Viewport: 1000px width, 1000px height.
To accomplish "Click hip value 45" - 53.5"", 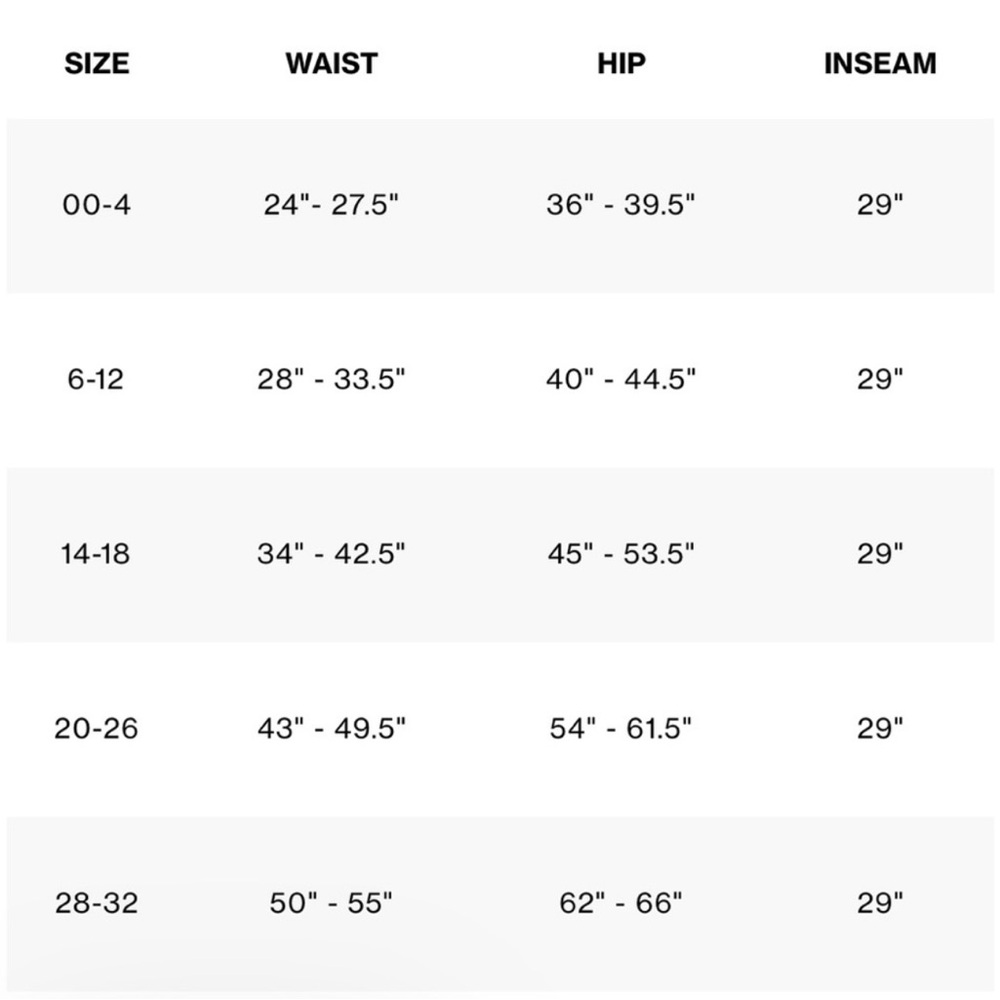I will (x=620, y=554).
